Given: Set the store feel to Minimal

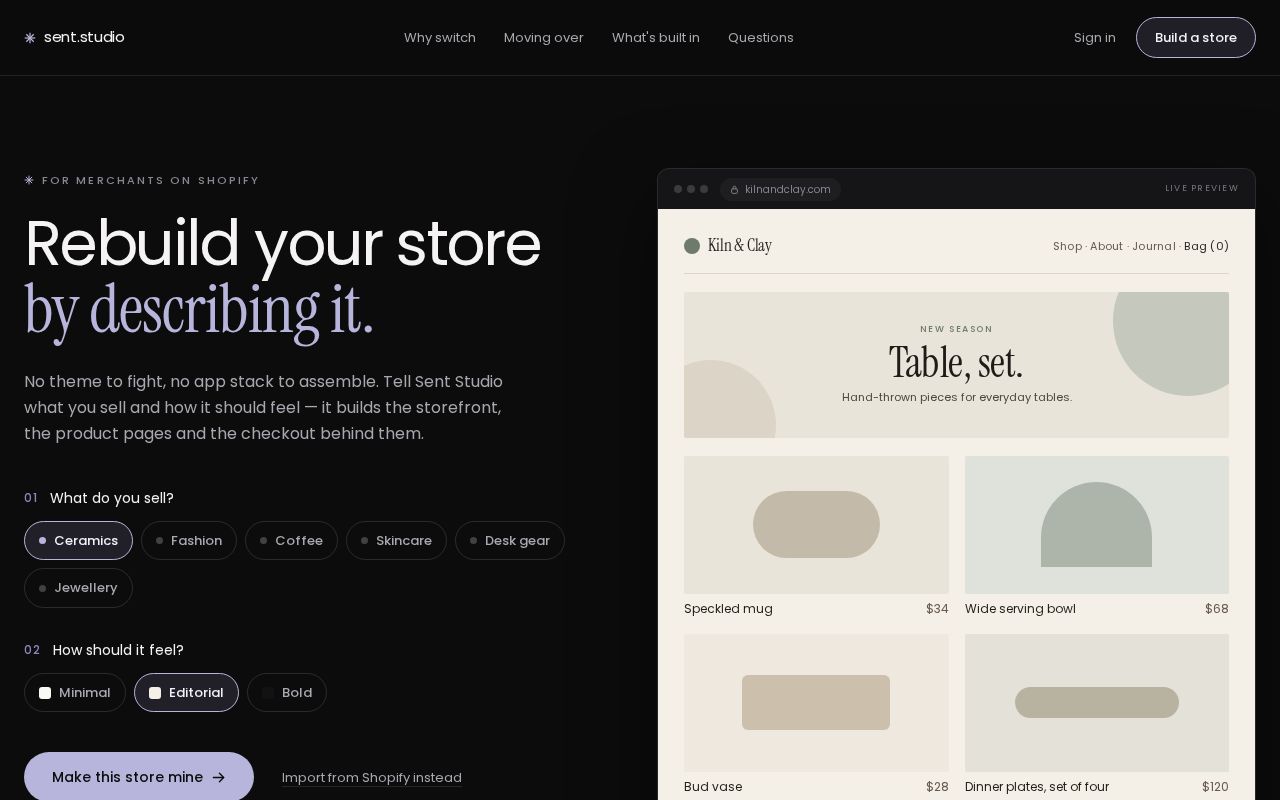Looking at the screenshot, I should tap(75, 693).
